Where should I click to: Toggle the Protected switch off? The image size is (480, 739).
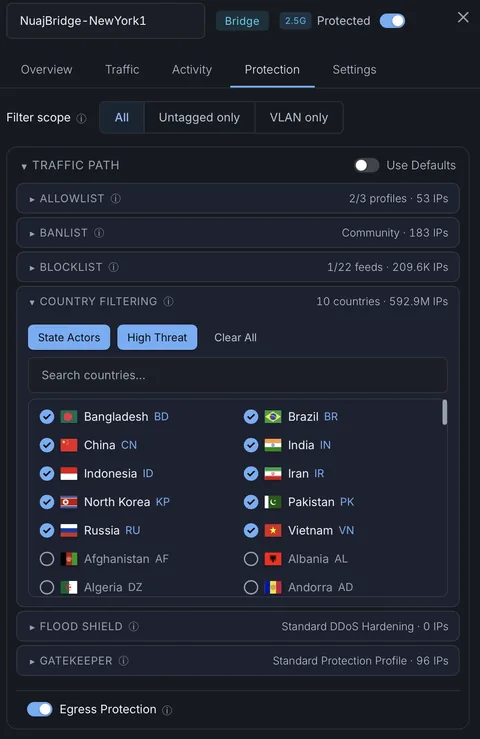392,21
